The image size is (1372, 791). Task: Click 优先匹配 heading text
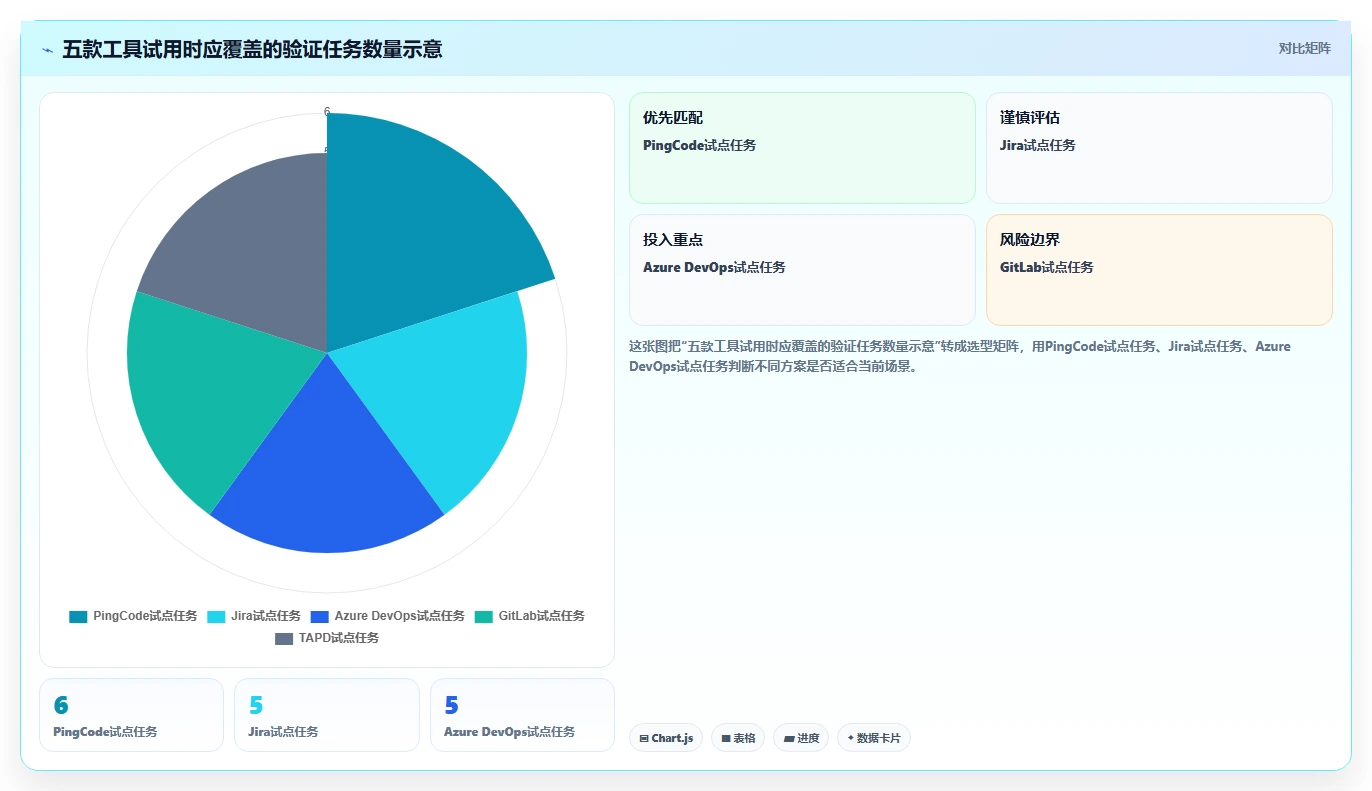click(x=673, y=118)
